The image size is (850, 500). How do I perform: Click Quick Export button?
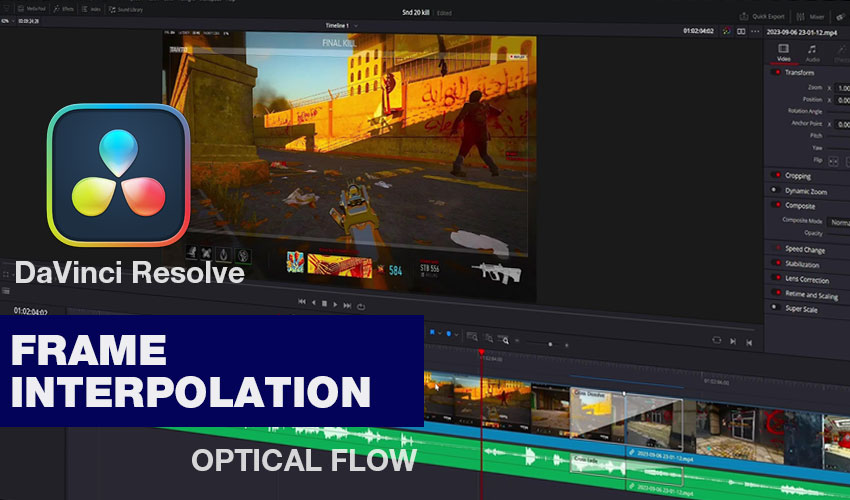click(x=762, y=16)
